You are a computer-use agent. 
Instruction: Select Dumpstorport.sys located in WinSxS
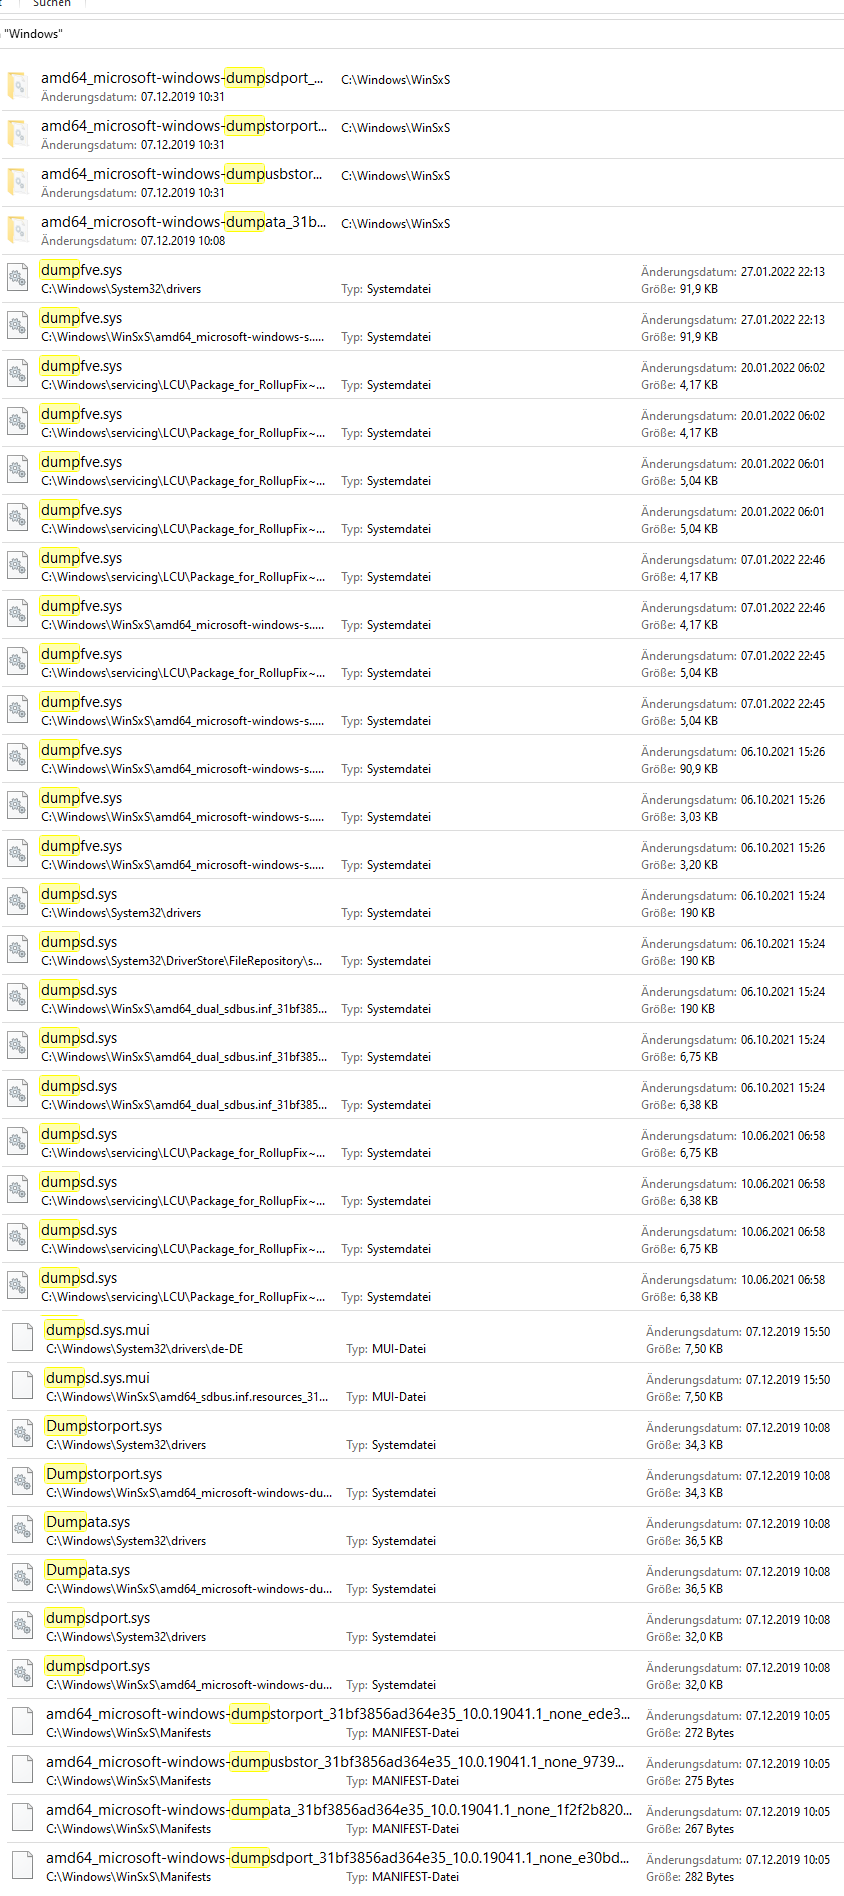(104, 1474)
